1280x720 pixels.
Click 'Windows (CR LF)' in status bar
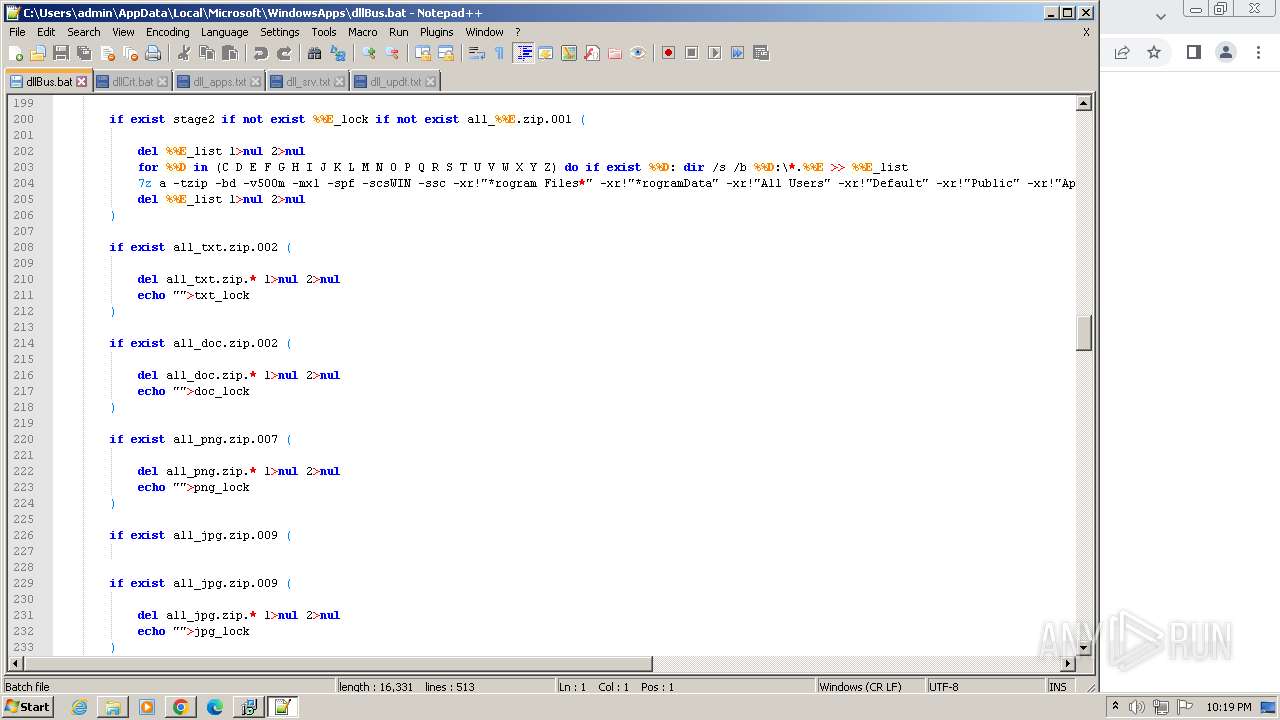[870, 686]
